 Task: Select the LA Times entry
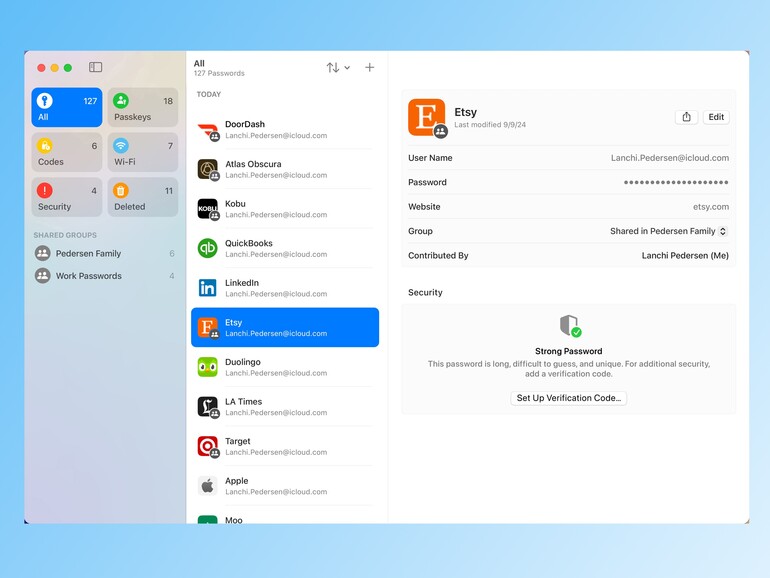point(285,407)
